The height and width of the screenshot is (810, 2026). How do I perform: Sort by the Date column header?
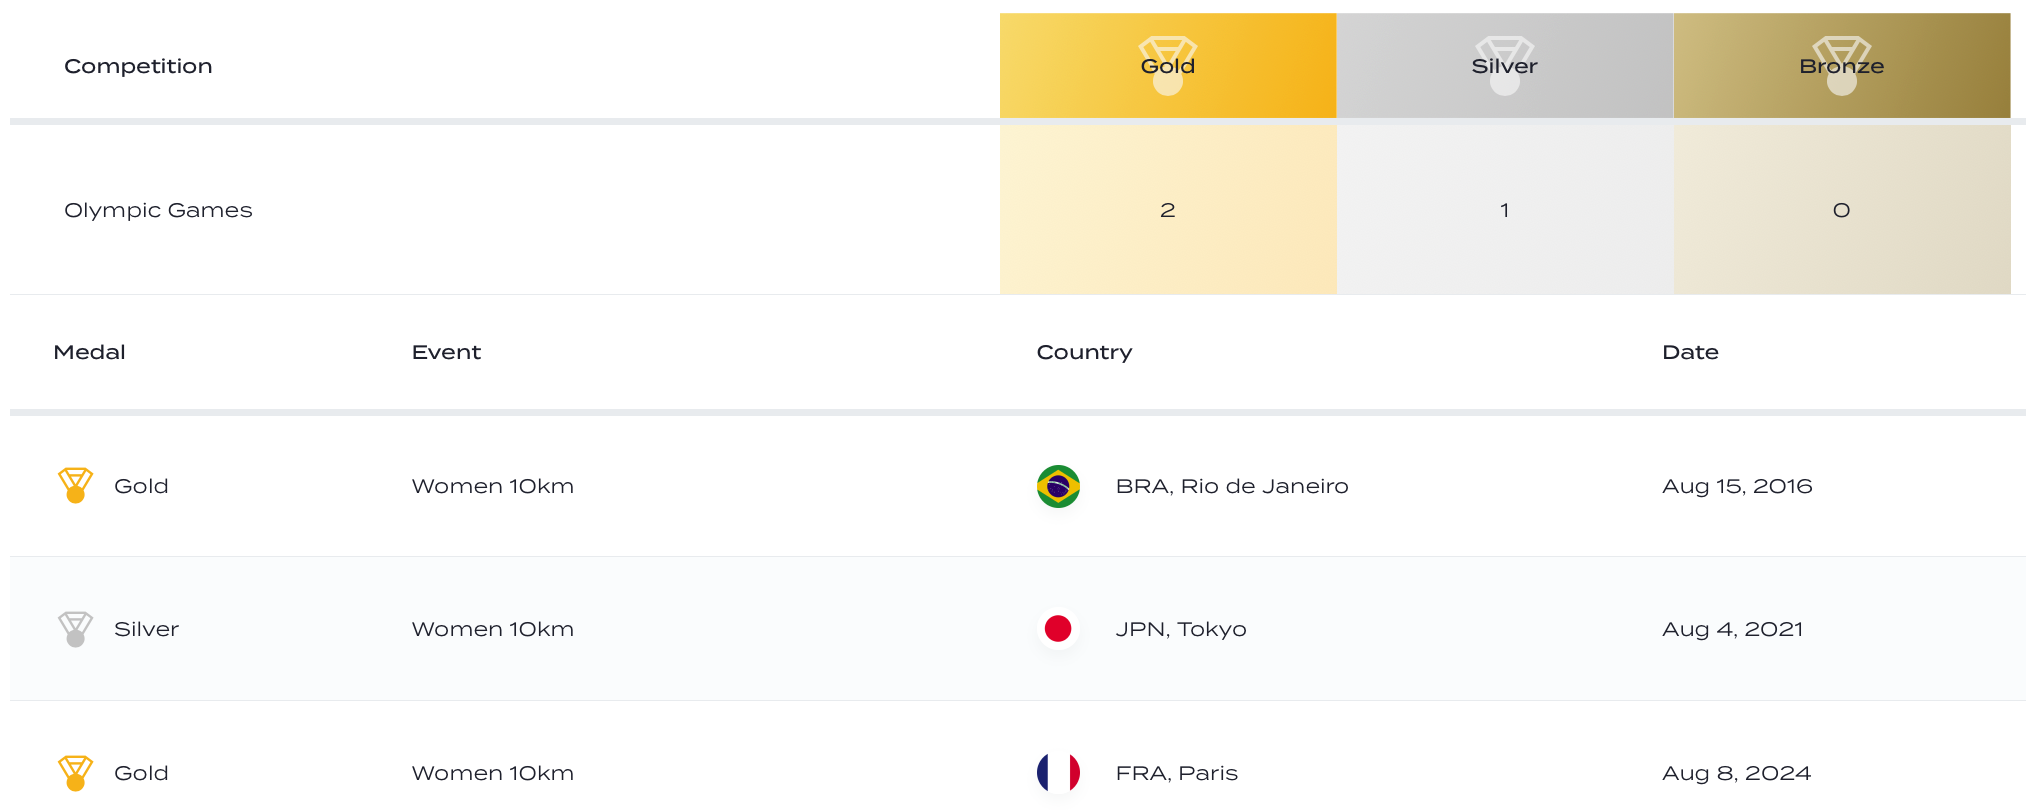1690,352
